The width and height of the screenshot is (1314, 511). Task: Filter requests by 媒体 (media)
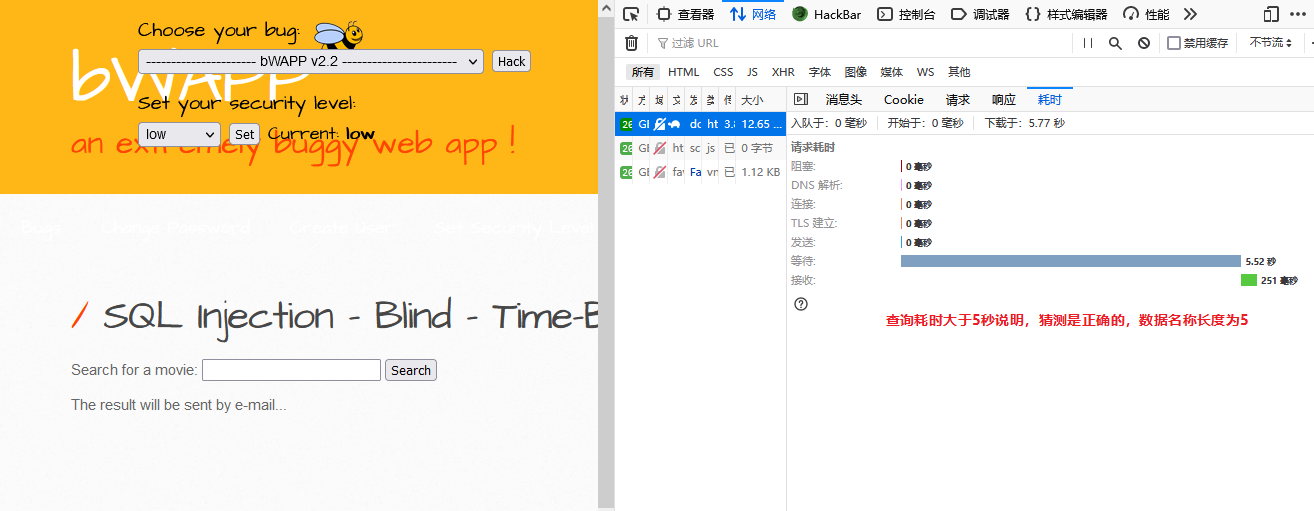tap(891, 72)
